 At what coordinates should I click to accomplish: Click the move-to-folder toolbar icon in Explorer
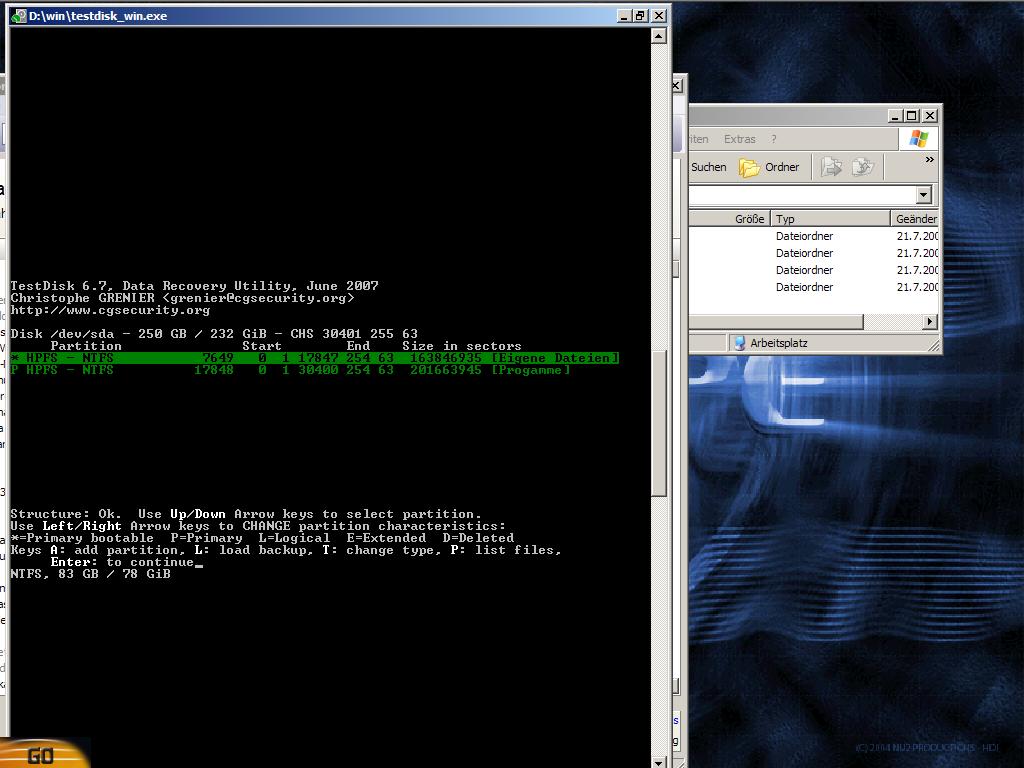pos(831,167)
